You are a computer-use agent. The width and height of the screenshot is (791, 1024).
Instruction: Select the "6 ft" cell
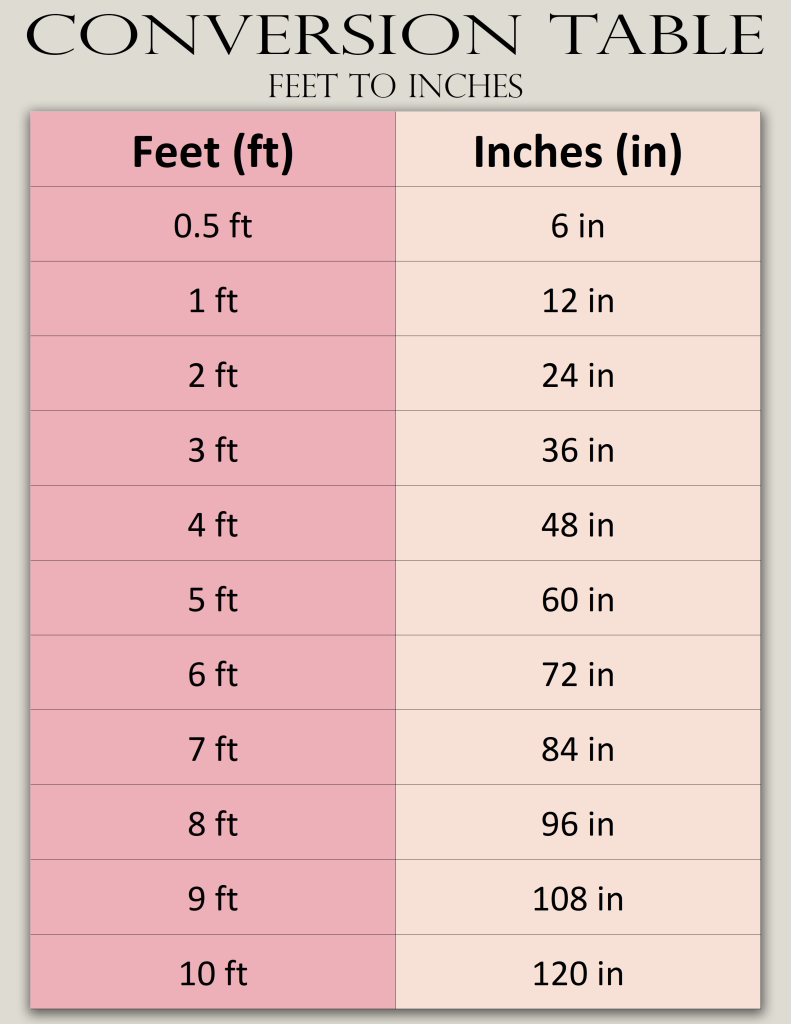pos(213,674)
